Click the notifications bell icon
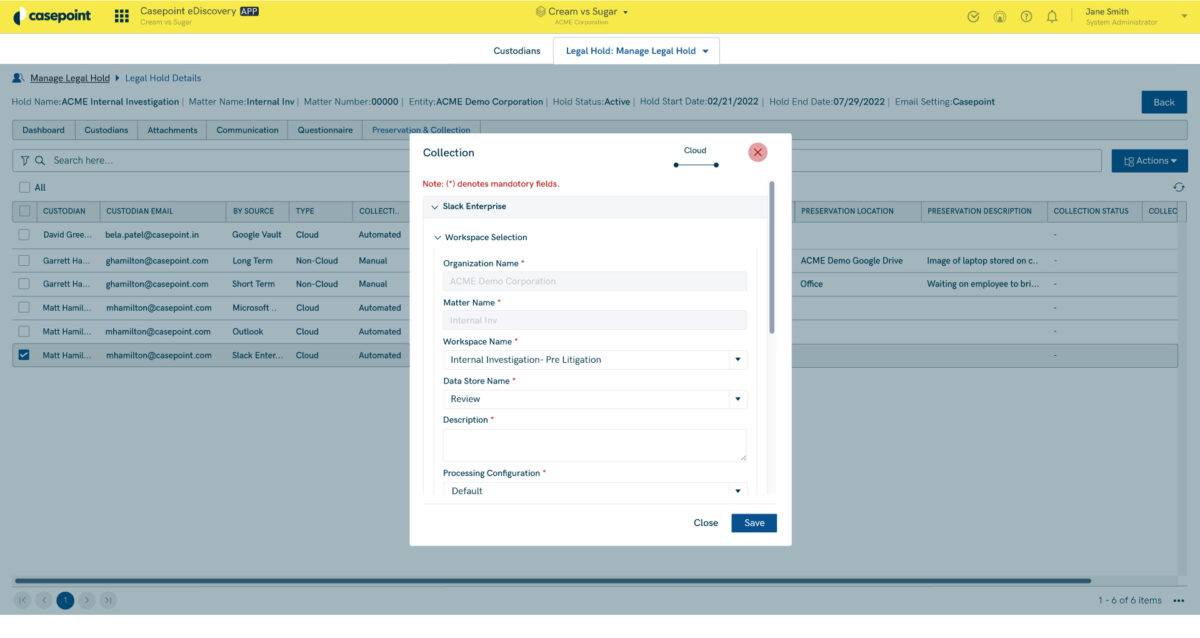This screenshot has height=638, width=1200. [1052, 16]
